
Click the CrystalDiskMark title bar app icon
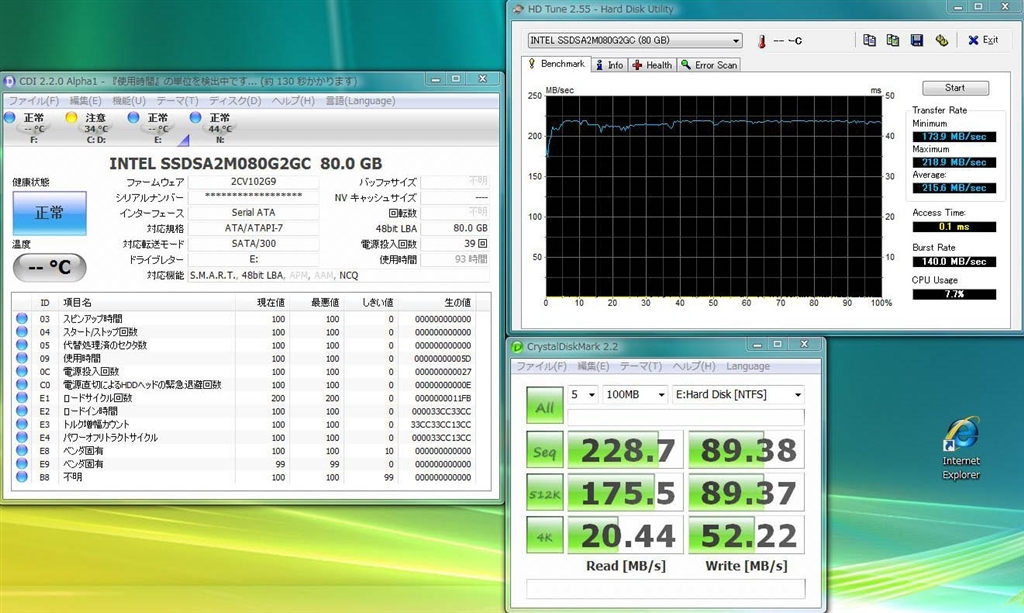pyautogui.click(x=517, y=347)
